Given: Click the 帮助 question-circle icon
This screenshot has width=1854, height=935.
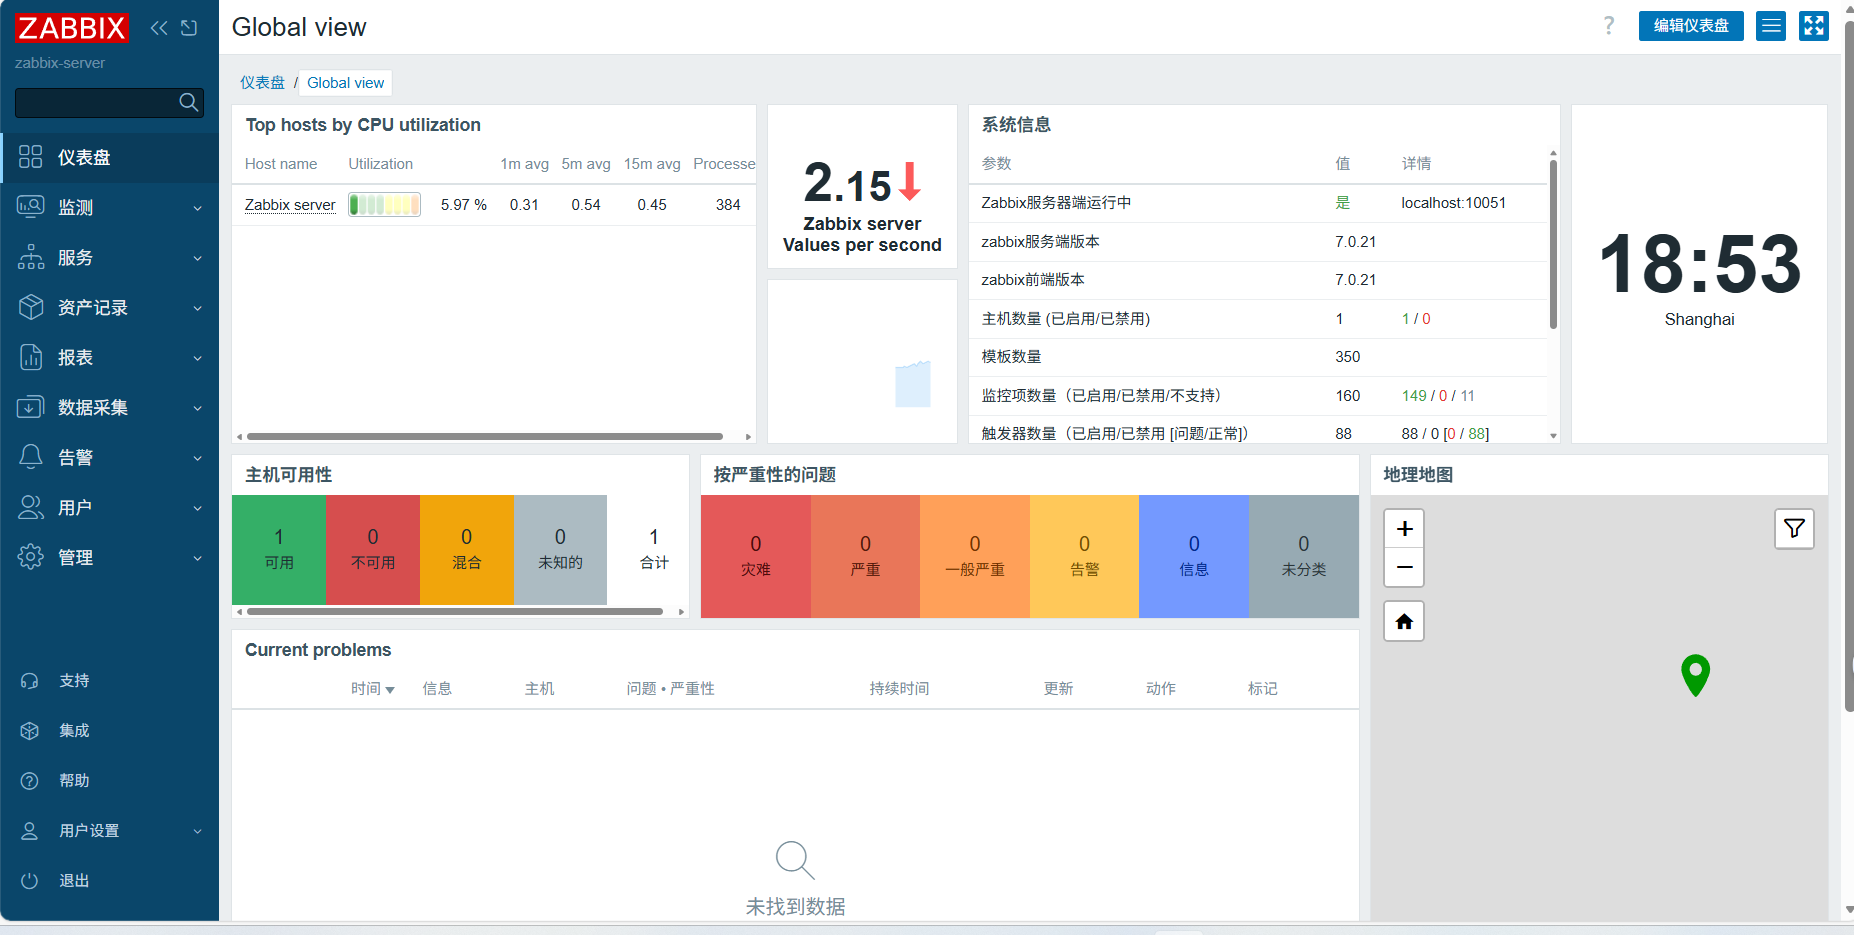Looking at the screenshot, I should [30, 781].
